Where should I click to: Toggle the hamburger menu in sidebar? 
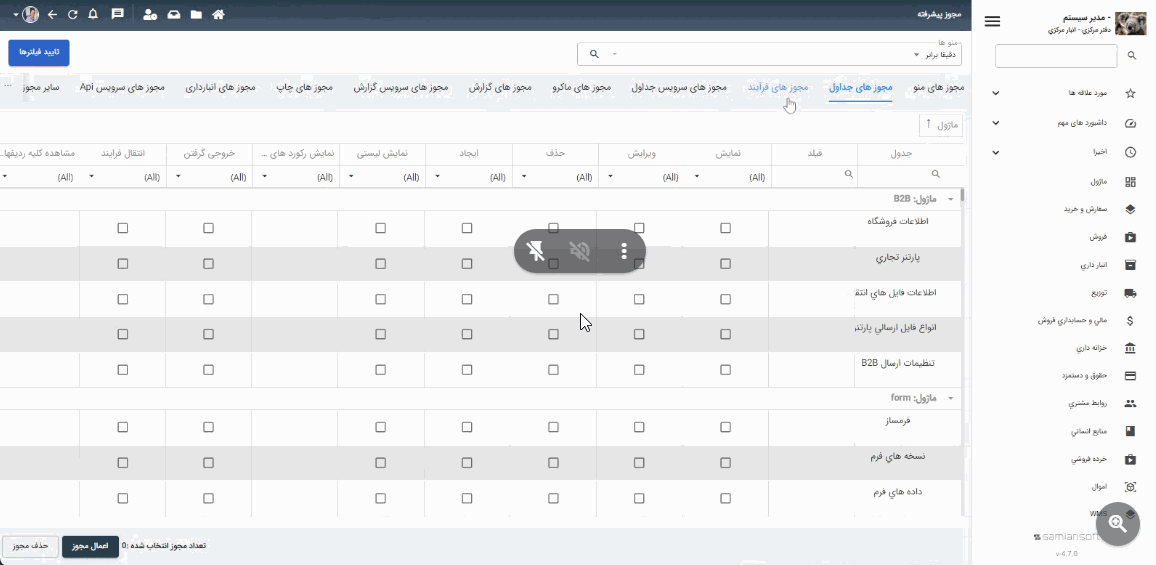coord(992,22)
